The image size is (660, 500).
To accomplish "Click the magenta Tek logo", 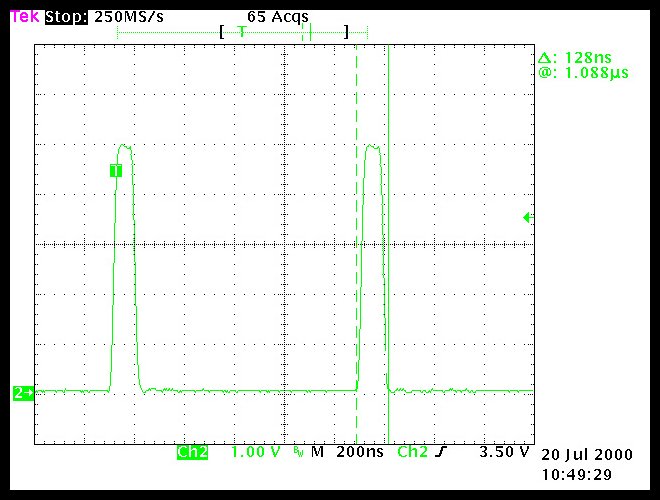I will click(x=25, y=17).
